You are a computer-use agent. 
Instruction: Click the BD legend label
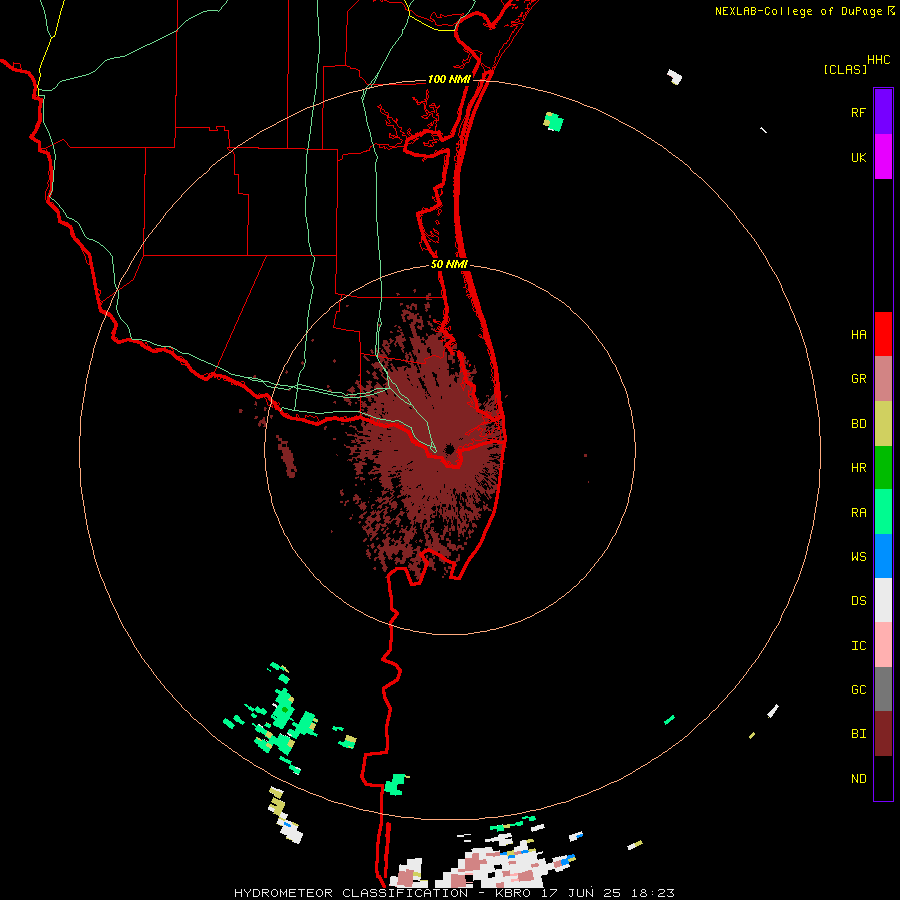(x=858, y=424)
